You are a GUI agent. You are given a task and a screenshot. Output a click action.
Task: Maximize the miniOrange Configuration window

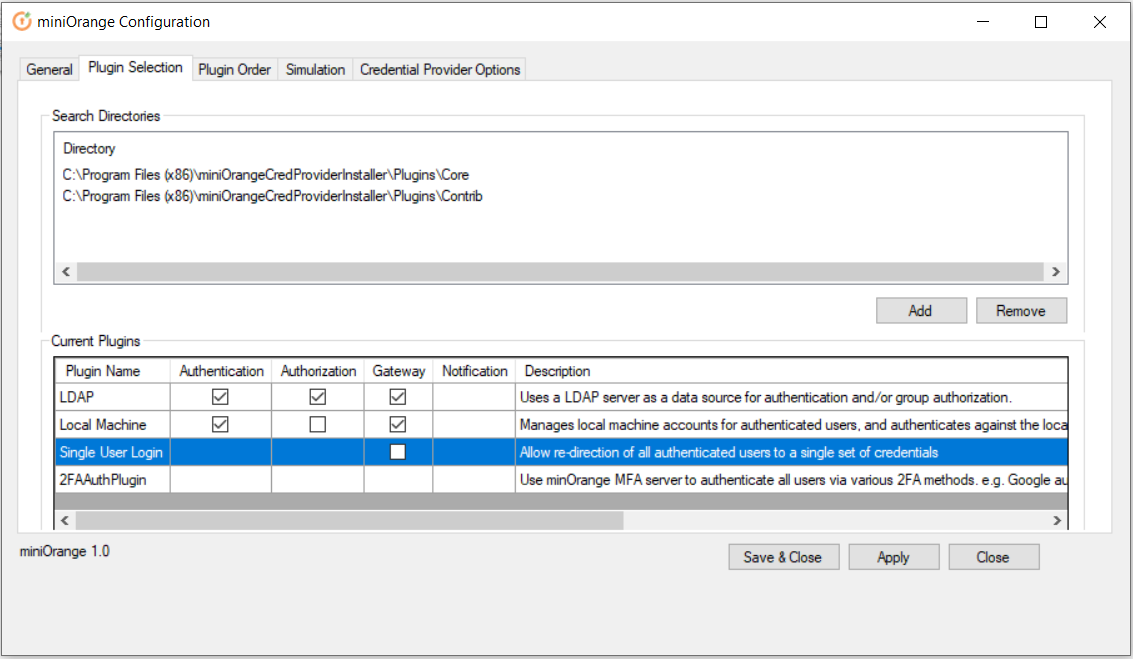pos(1041,22)
